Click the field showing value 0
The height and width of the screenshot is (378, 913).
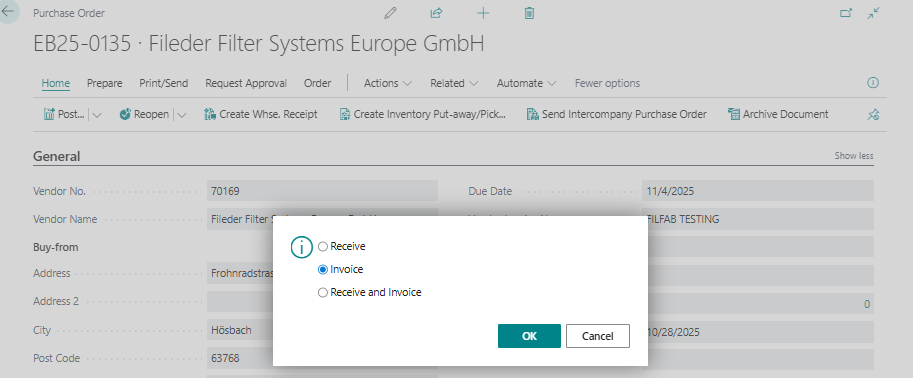(x=760, y=304)
